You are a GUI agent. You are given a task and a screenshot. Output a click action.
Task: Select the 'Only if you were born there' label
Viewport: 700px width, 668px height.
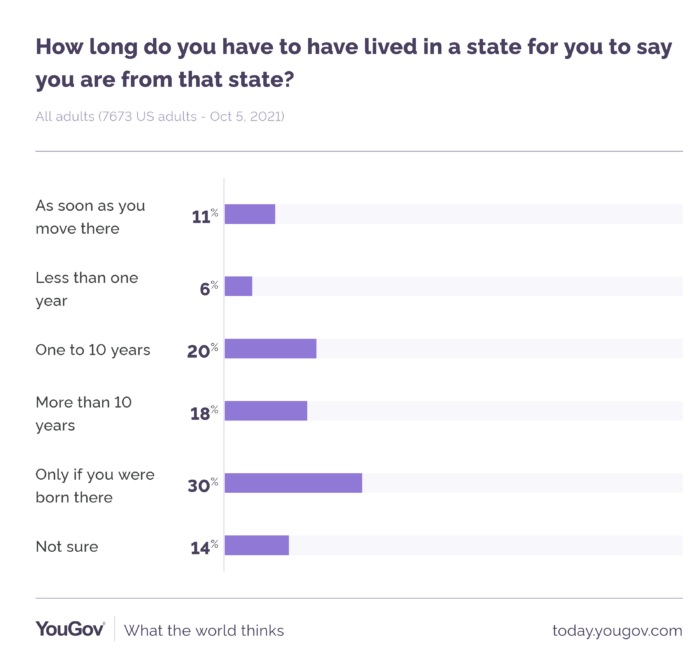click(95, 486)
